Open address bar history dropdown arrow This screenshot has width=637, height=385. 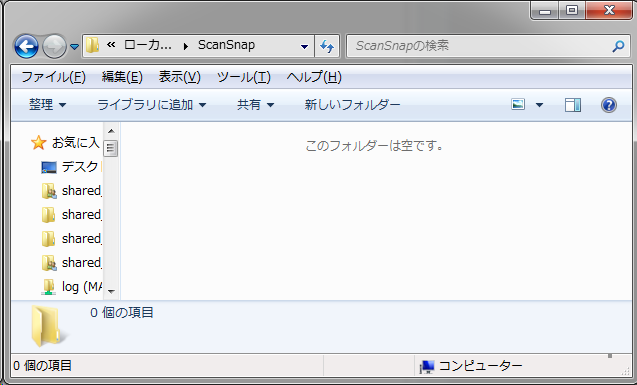[x=304, y=46]
